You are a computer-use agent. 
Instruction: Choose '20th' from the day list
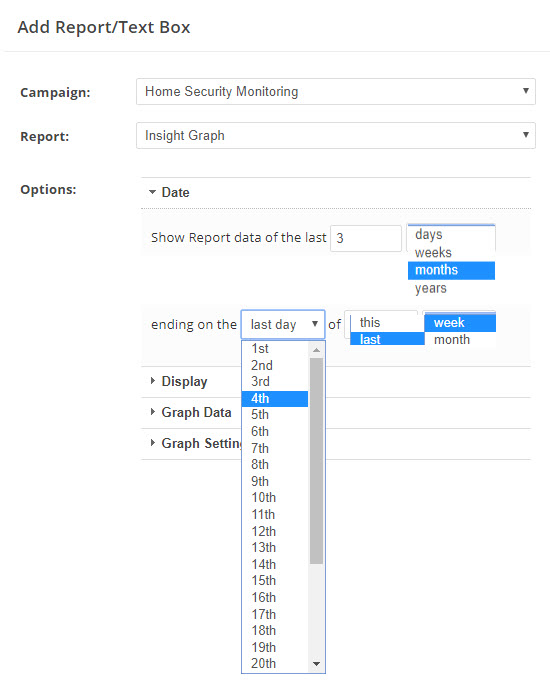point(275,664)
